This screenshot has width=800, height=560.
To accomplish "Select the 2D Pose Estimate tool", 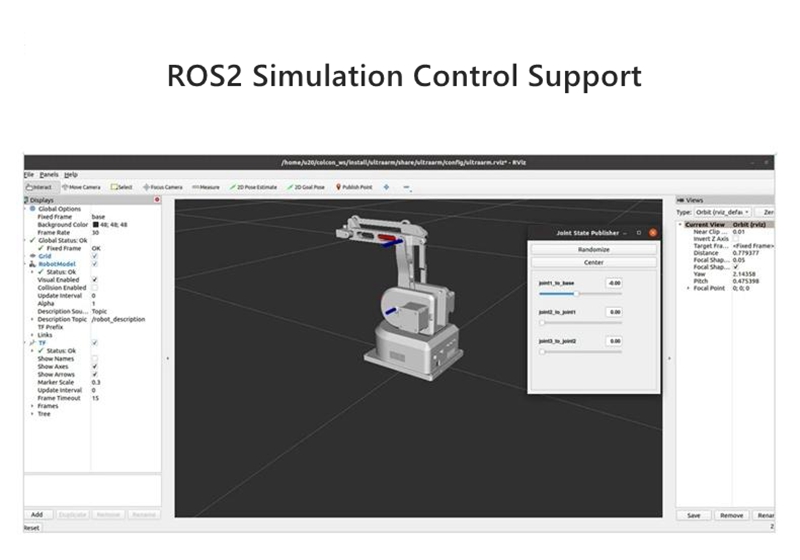I will click(x=253, y=187).
